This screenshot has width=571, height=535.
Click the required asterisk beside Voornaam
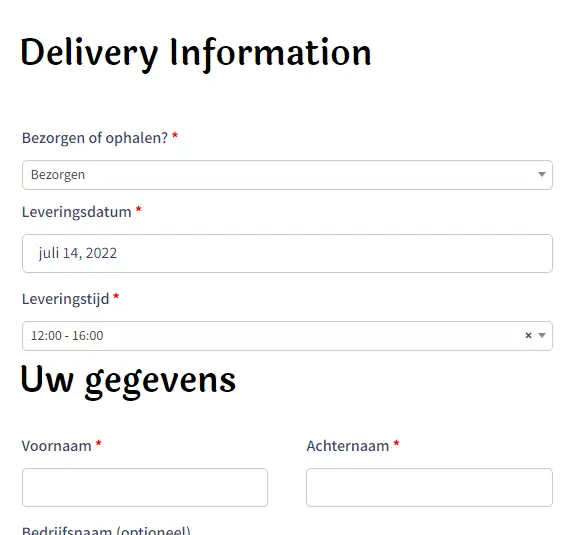[x=99, y=443]
